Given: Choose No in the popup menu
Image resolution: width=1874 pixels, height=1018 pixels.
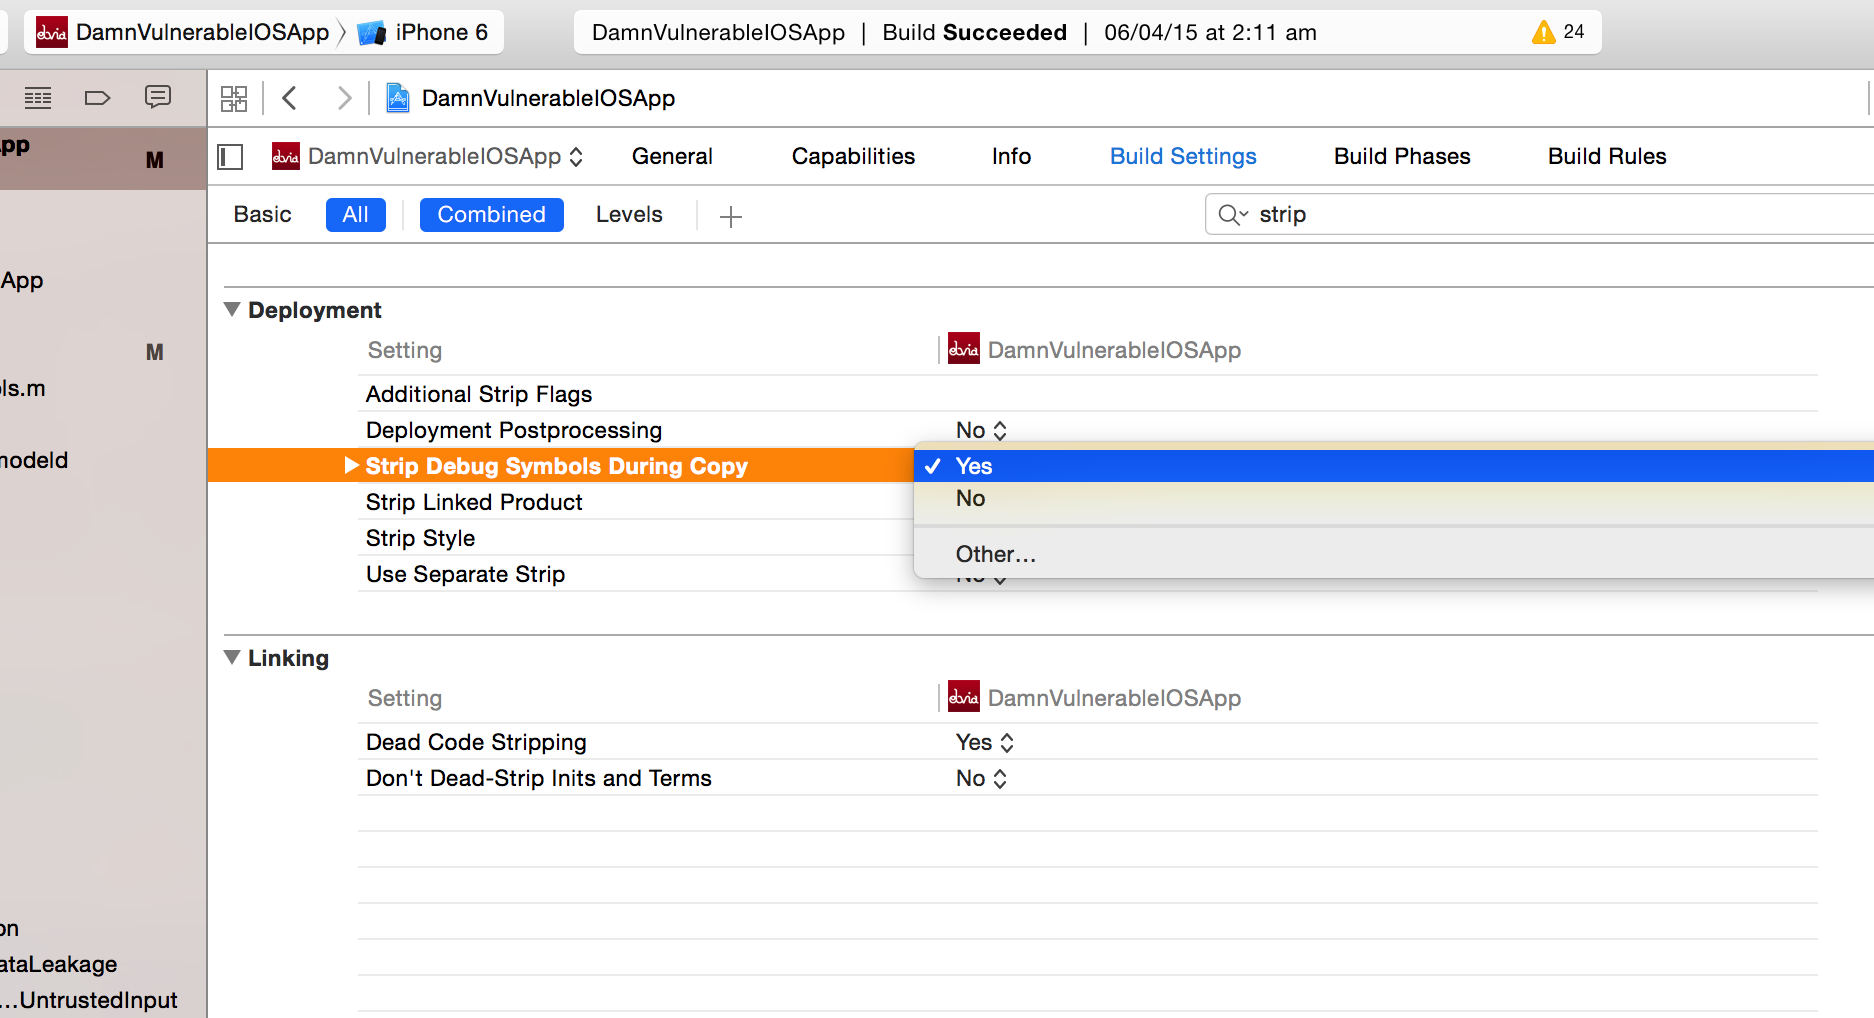Looking at the screenshot, I should [1394, 498].
